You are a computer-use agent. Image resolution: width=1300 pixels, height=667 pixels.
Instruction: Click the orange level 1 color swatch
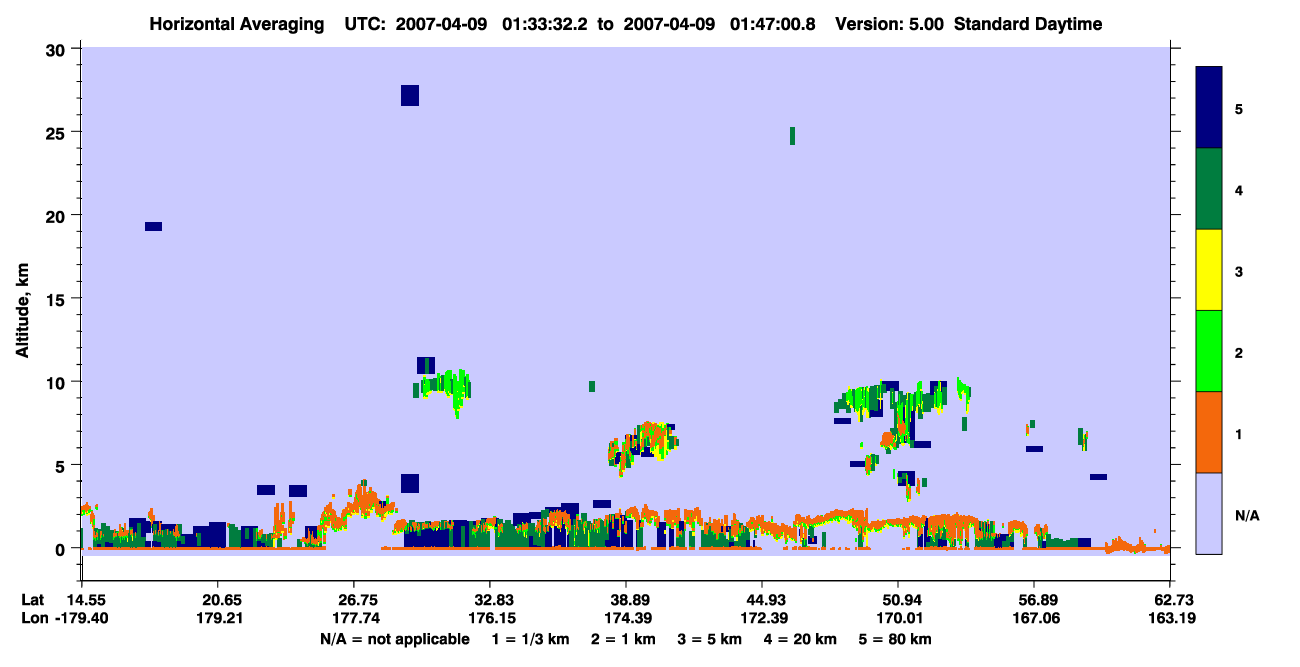tap(1209, 432)
